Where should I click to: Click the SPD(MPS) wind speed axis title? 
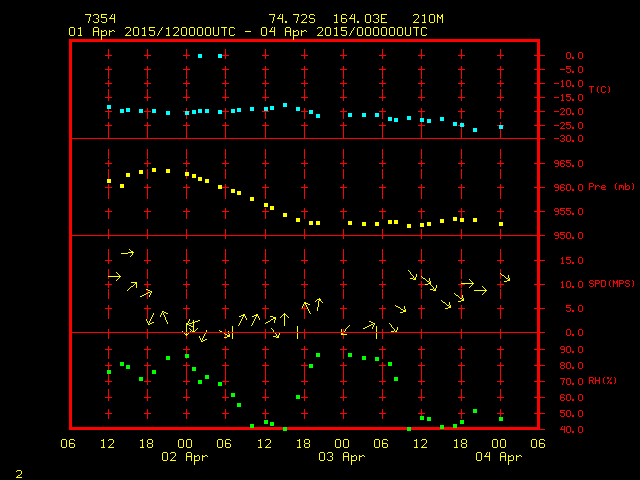[x=611, y=283]
